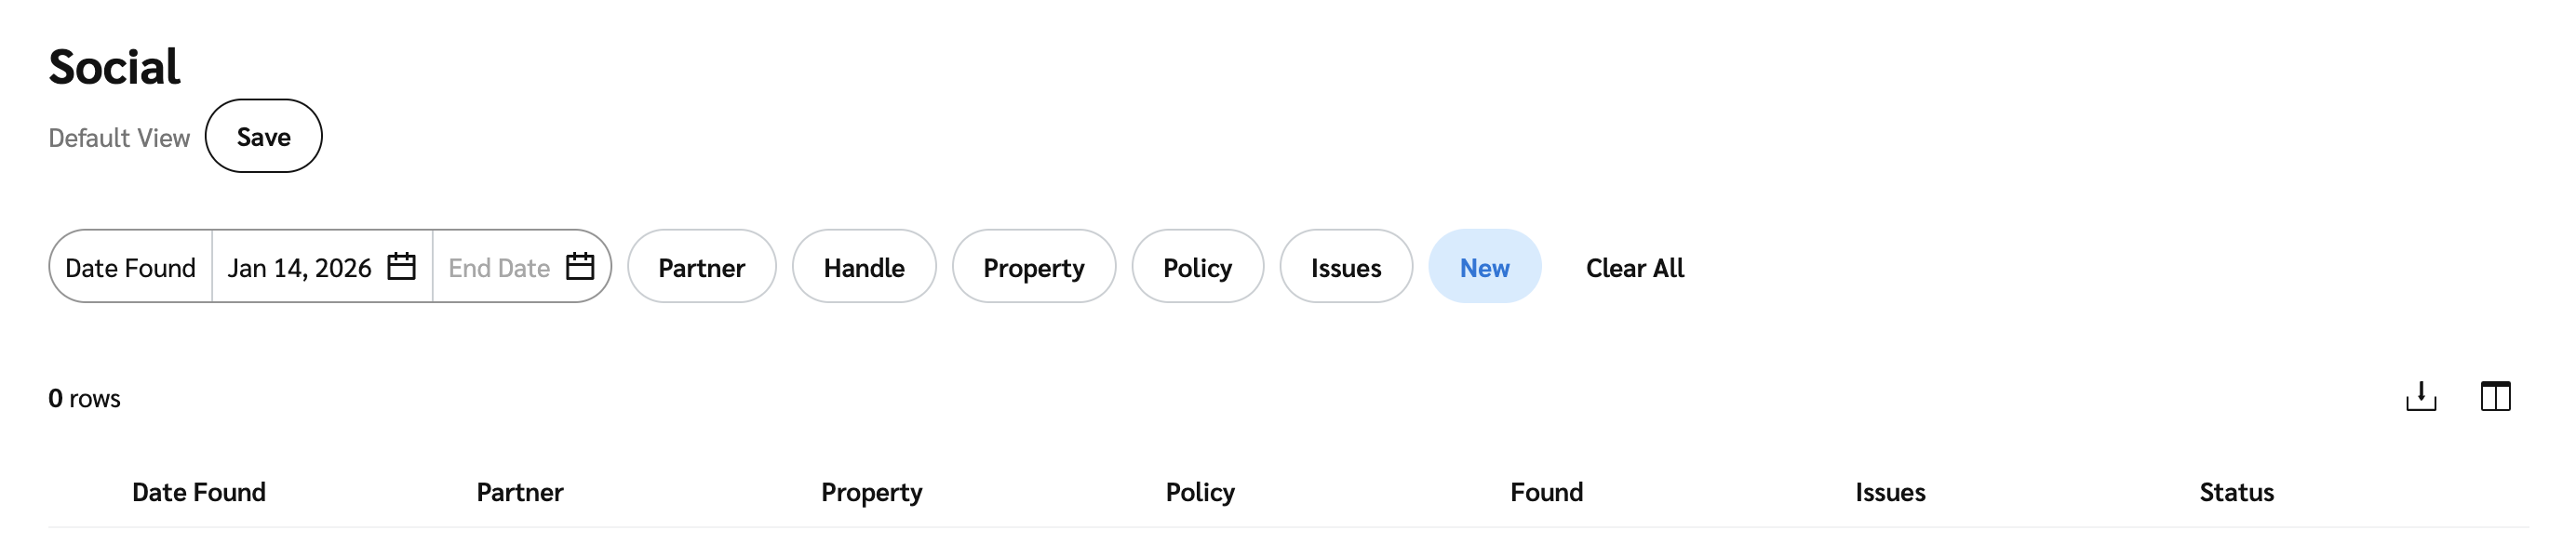This screenshot has width=2576, height=543.
Task: Sort by Status column header
Action: click(x=2236, y=492)
